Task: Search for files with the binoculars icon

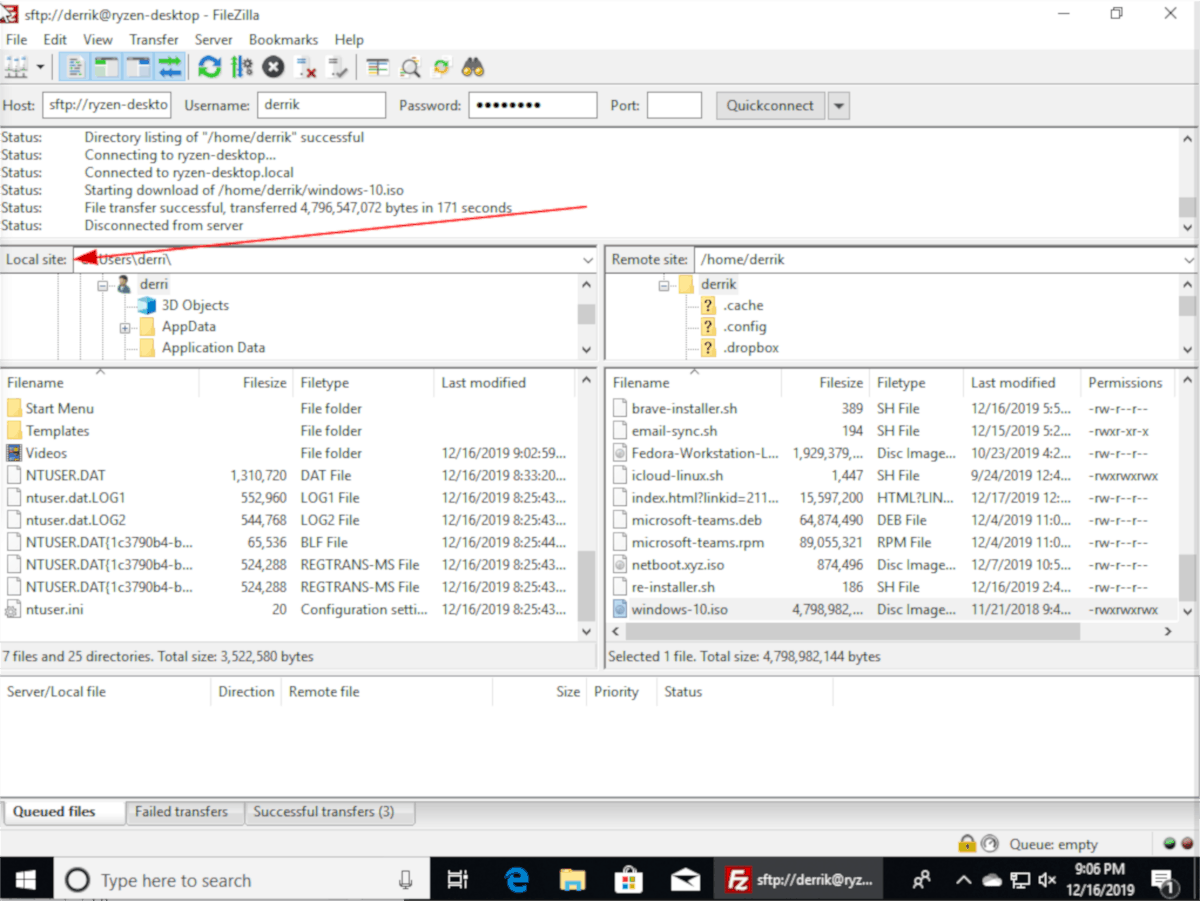Action: [x=473, y=67]
